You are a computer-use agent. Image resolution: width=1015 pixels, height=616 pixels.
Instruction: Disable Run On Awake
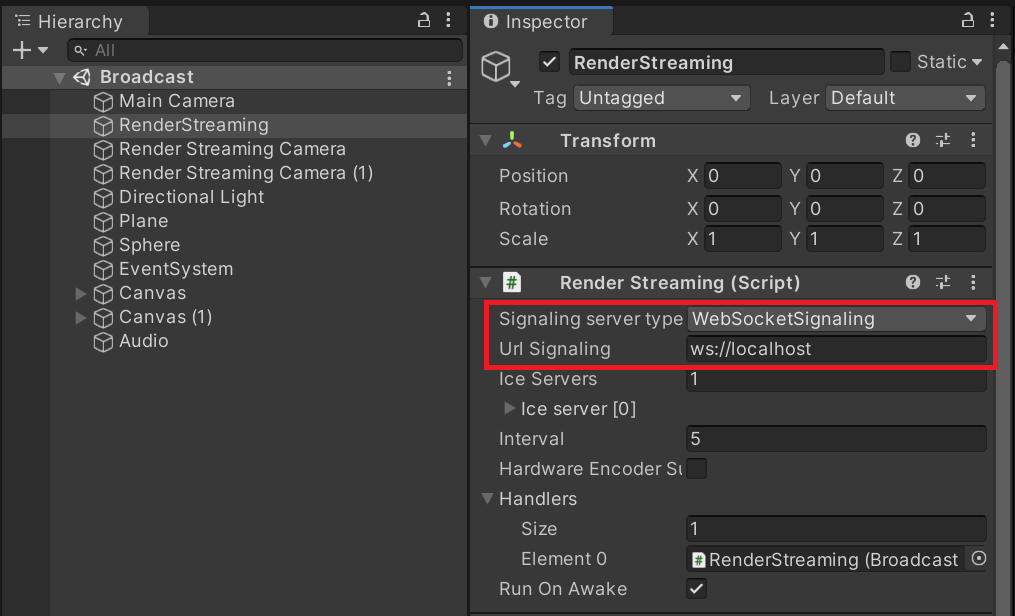pos(696,589)
